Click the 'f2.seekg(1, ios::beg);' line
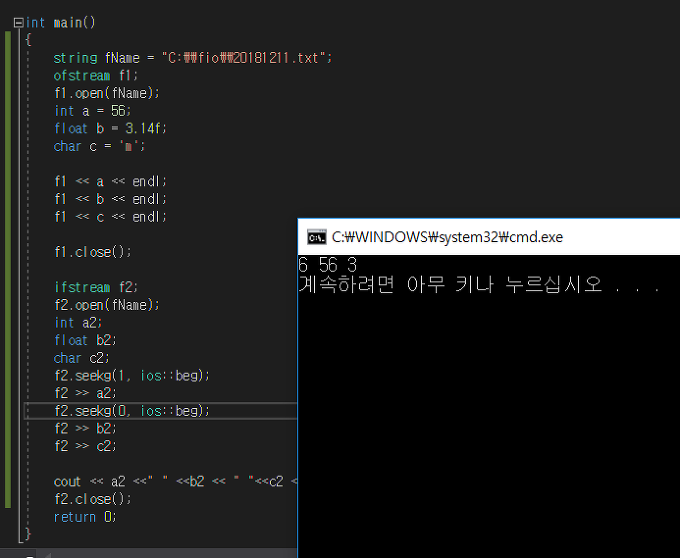Screen dimensions: 680x558 coord(132,375)
